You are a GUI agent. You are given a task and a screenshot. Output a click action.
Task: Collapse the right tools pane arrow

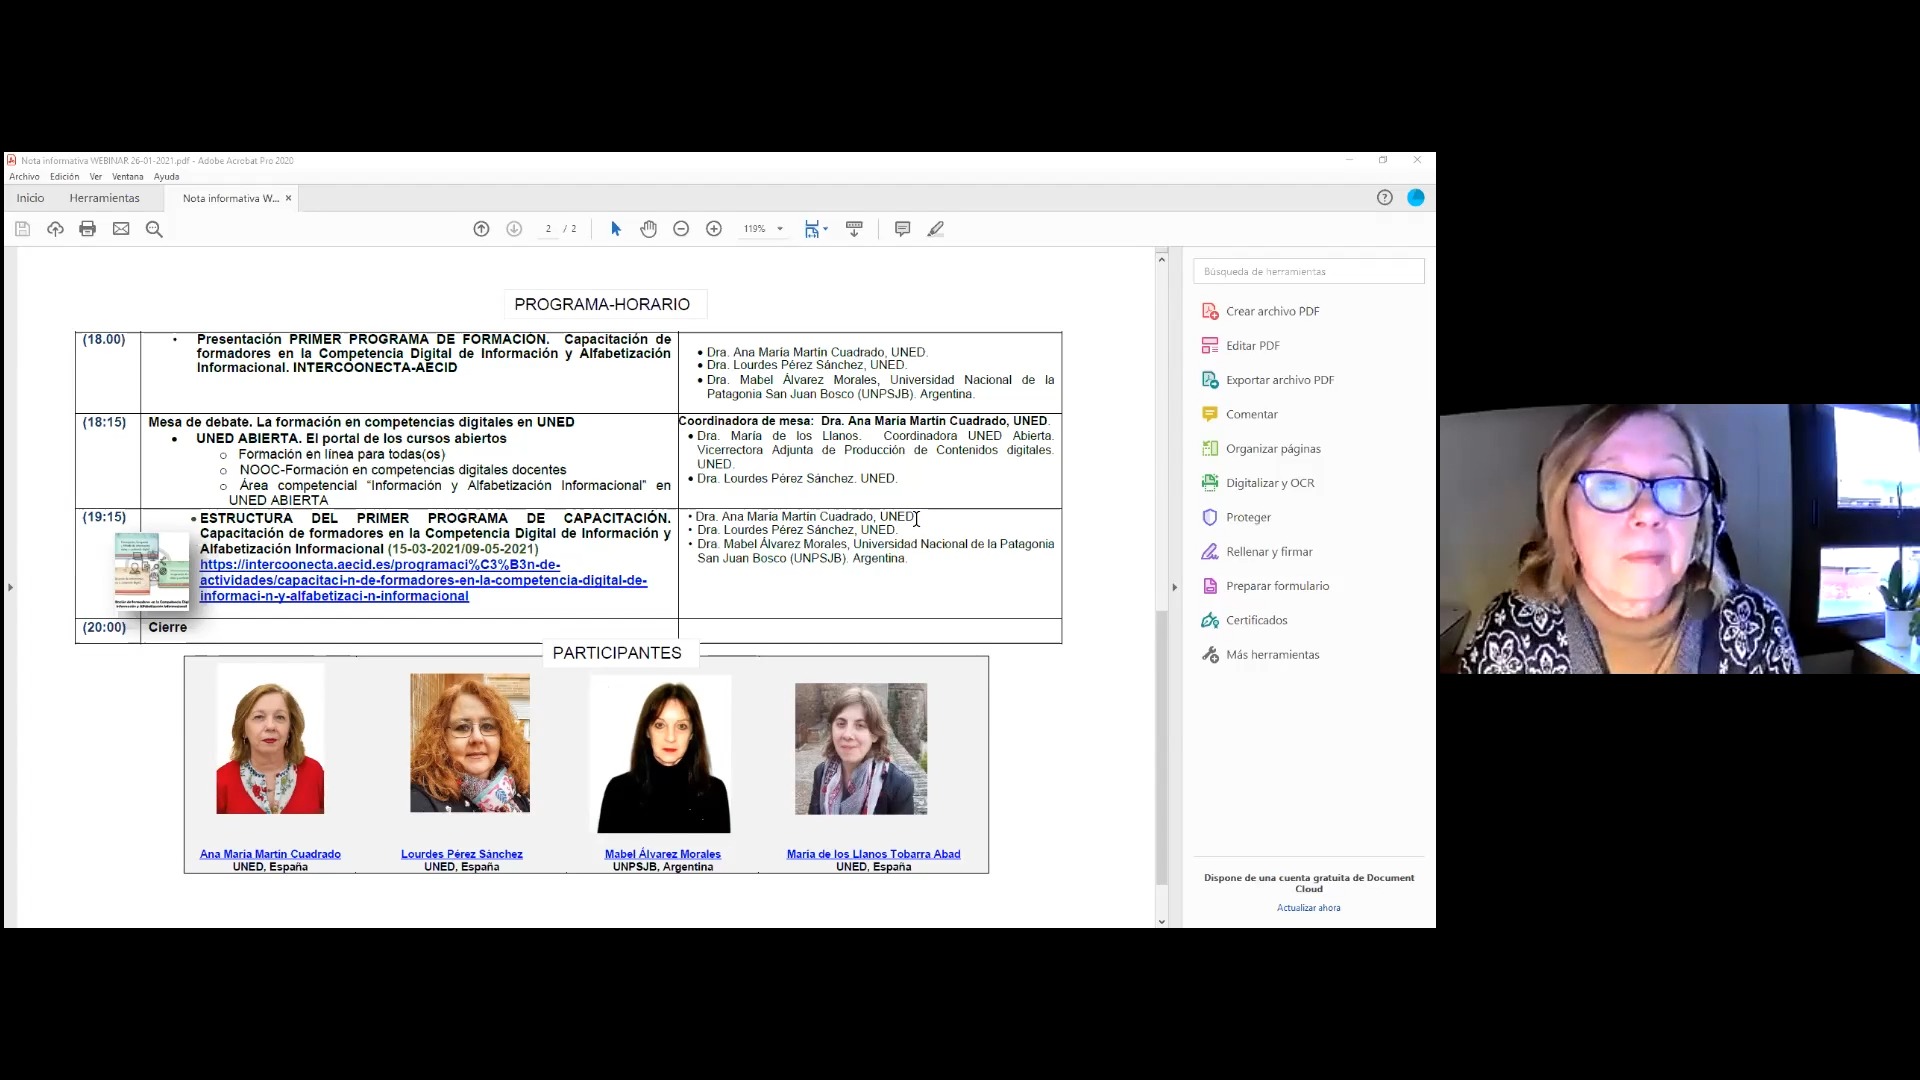click(1174, 587)
